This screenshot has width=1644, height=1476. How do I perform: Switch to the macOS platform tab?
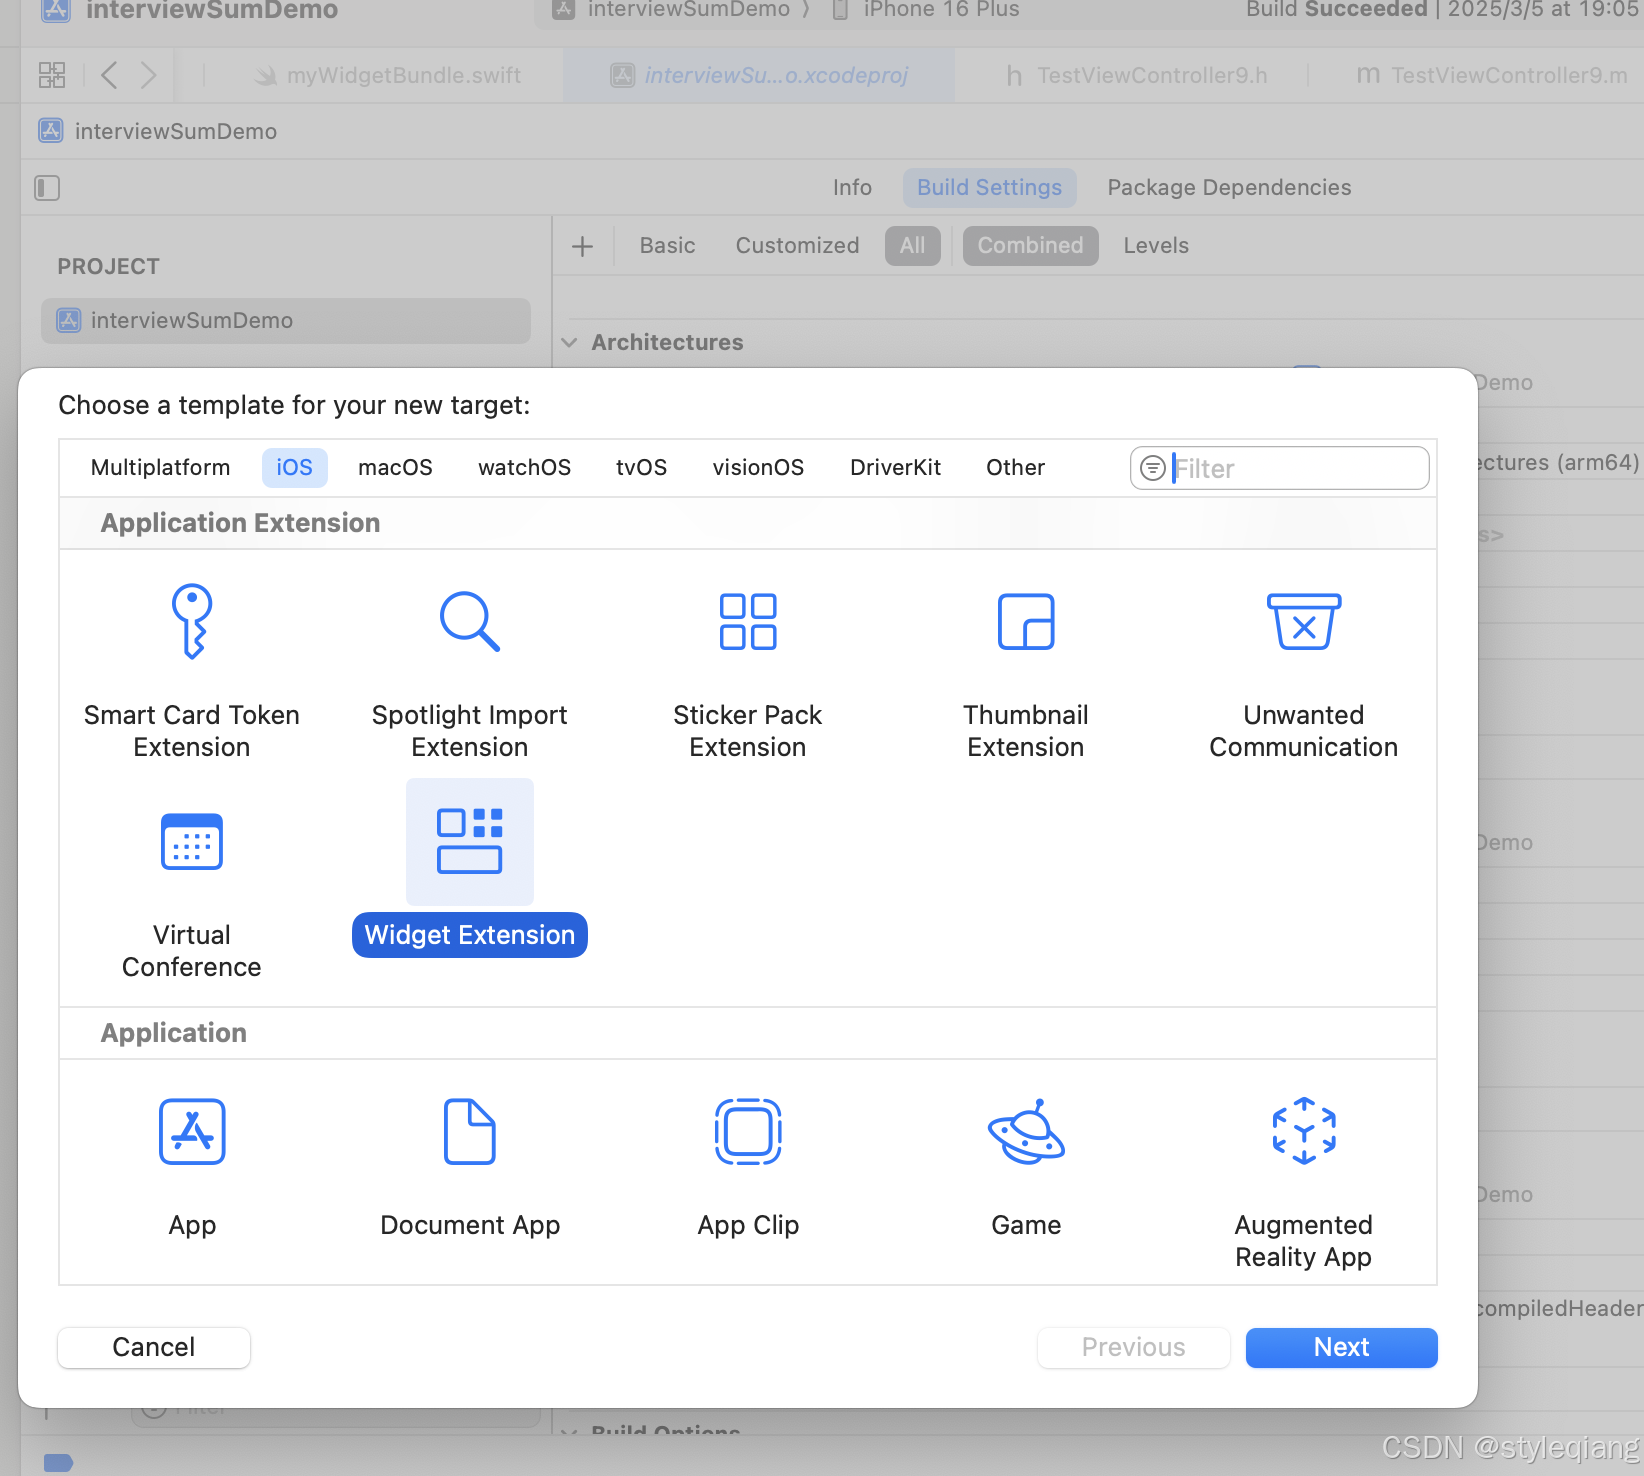(395, 468)
